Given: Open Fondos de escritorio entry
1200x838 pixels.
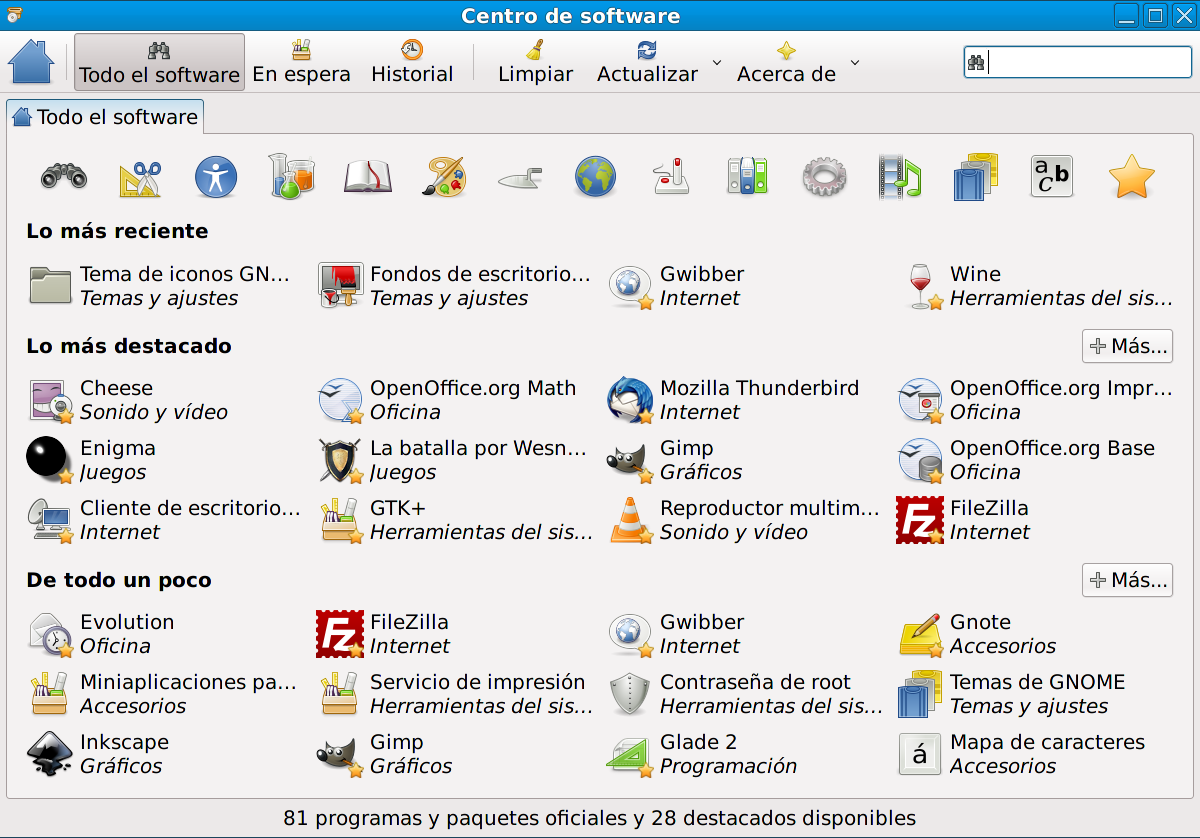Looking at the screenshot, I should [x=453, y=286].
